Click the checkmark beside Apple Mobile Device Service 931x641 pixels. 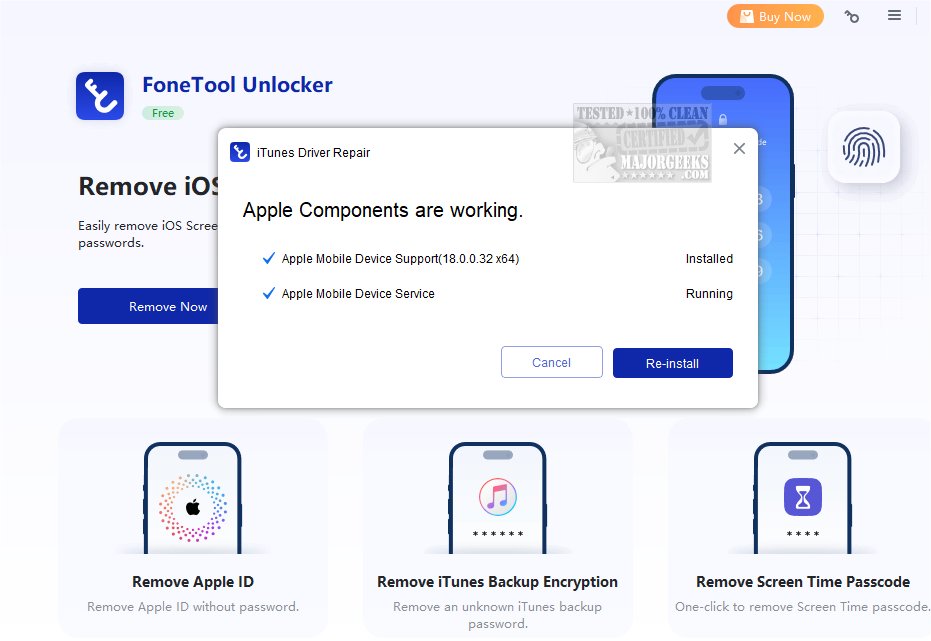[268, 293]
